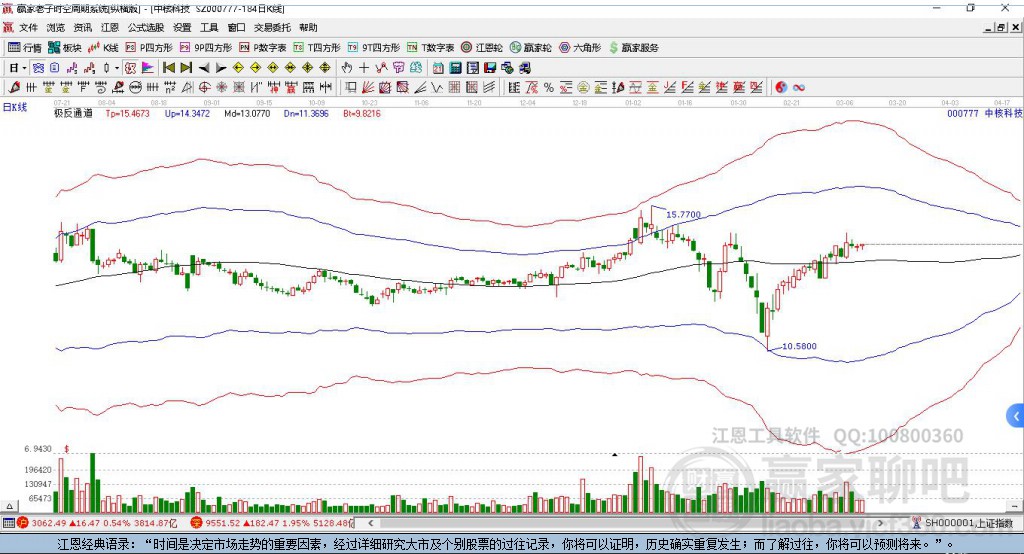Open the P四方形 tool

pyautogui.click(x=149, y=48)
